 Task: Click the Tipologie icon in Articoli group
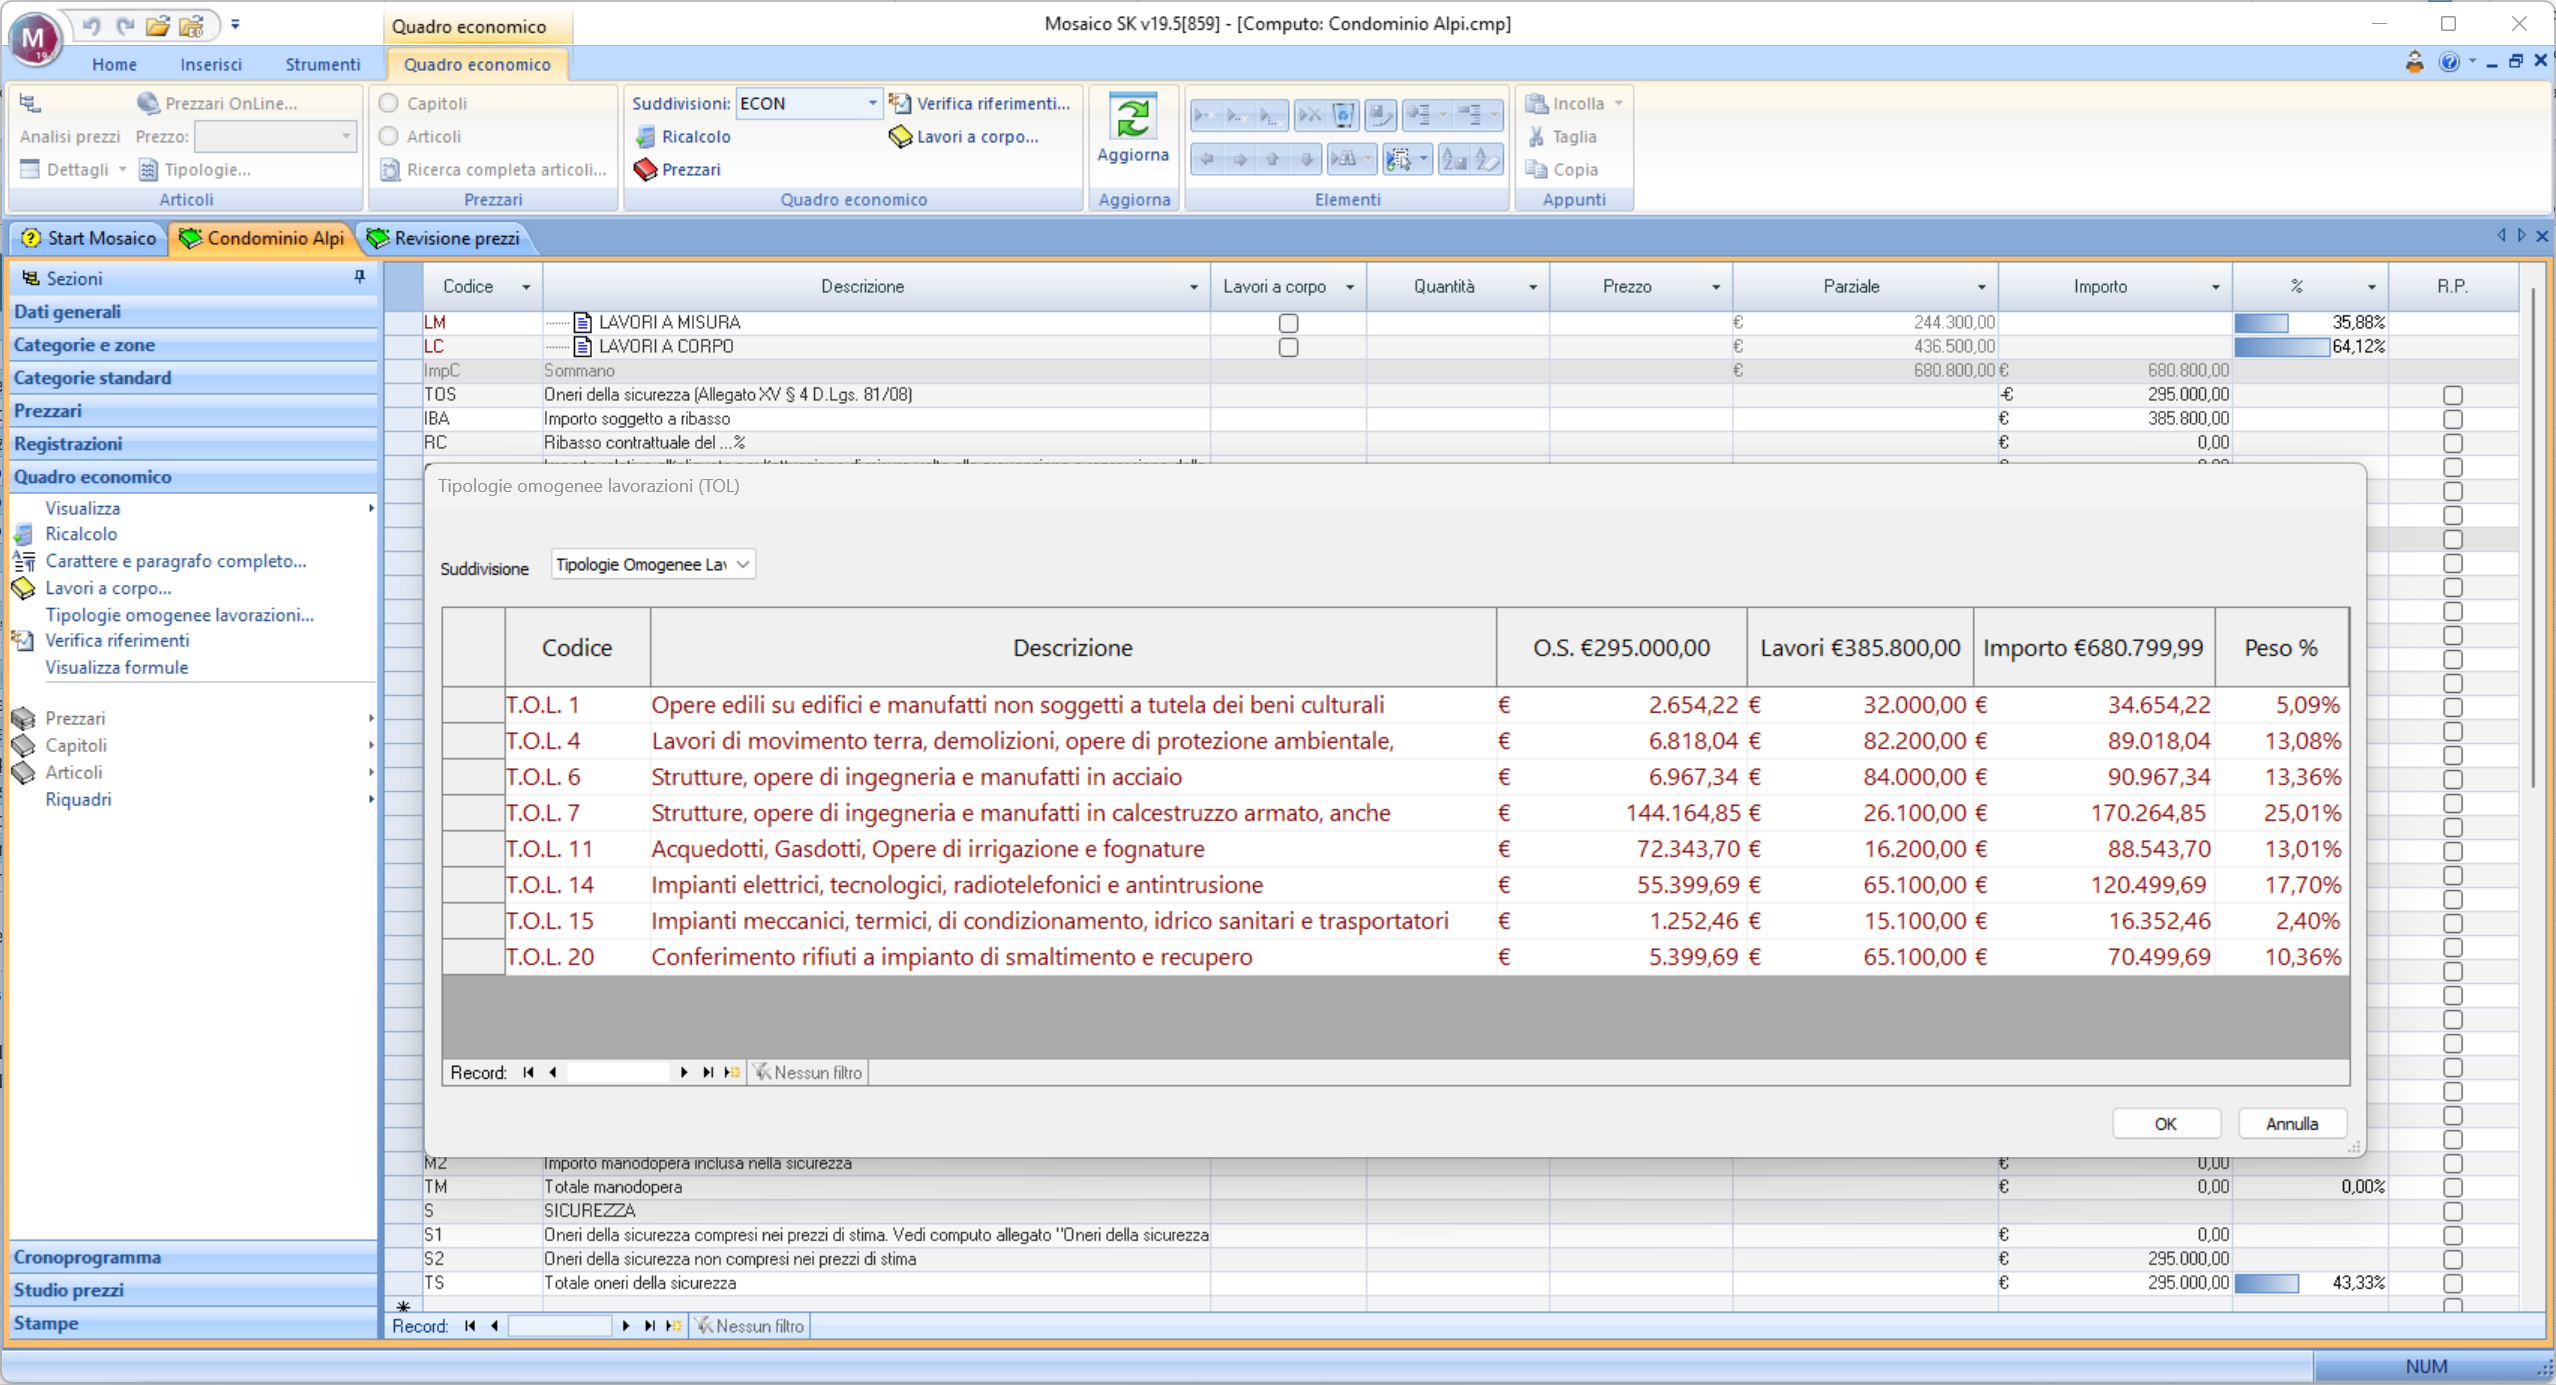[148, 170]
